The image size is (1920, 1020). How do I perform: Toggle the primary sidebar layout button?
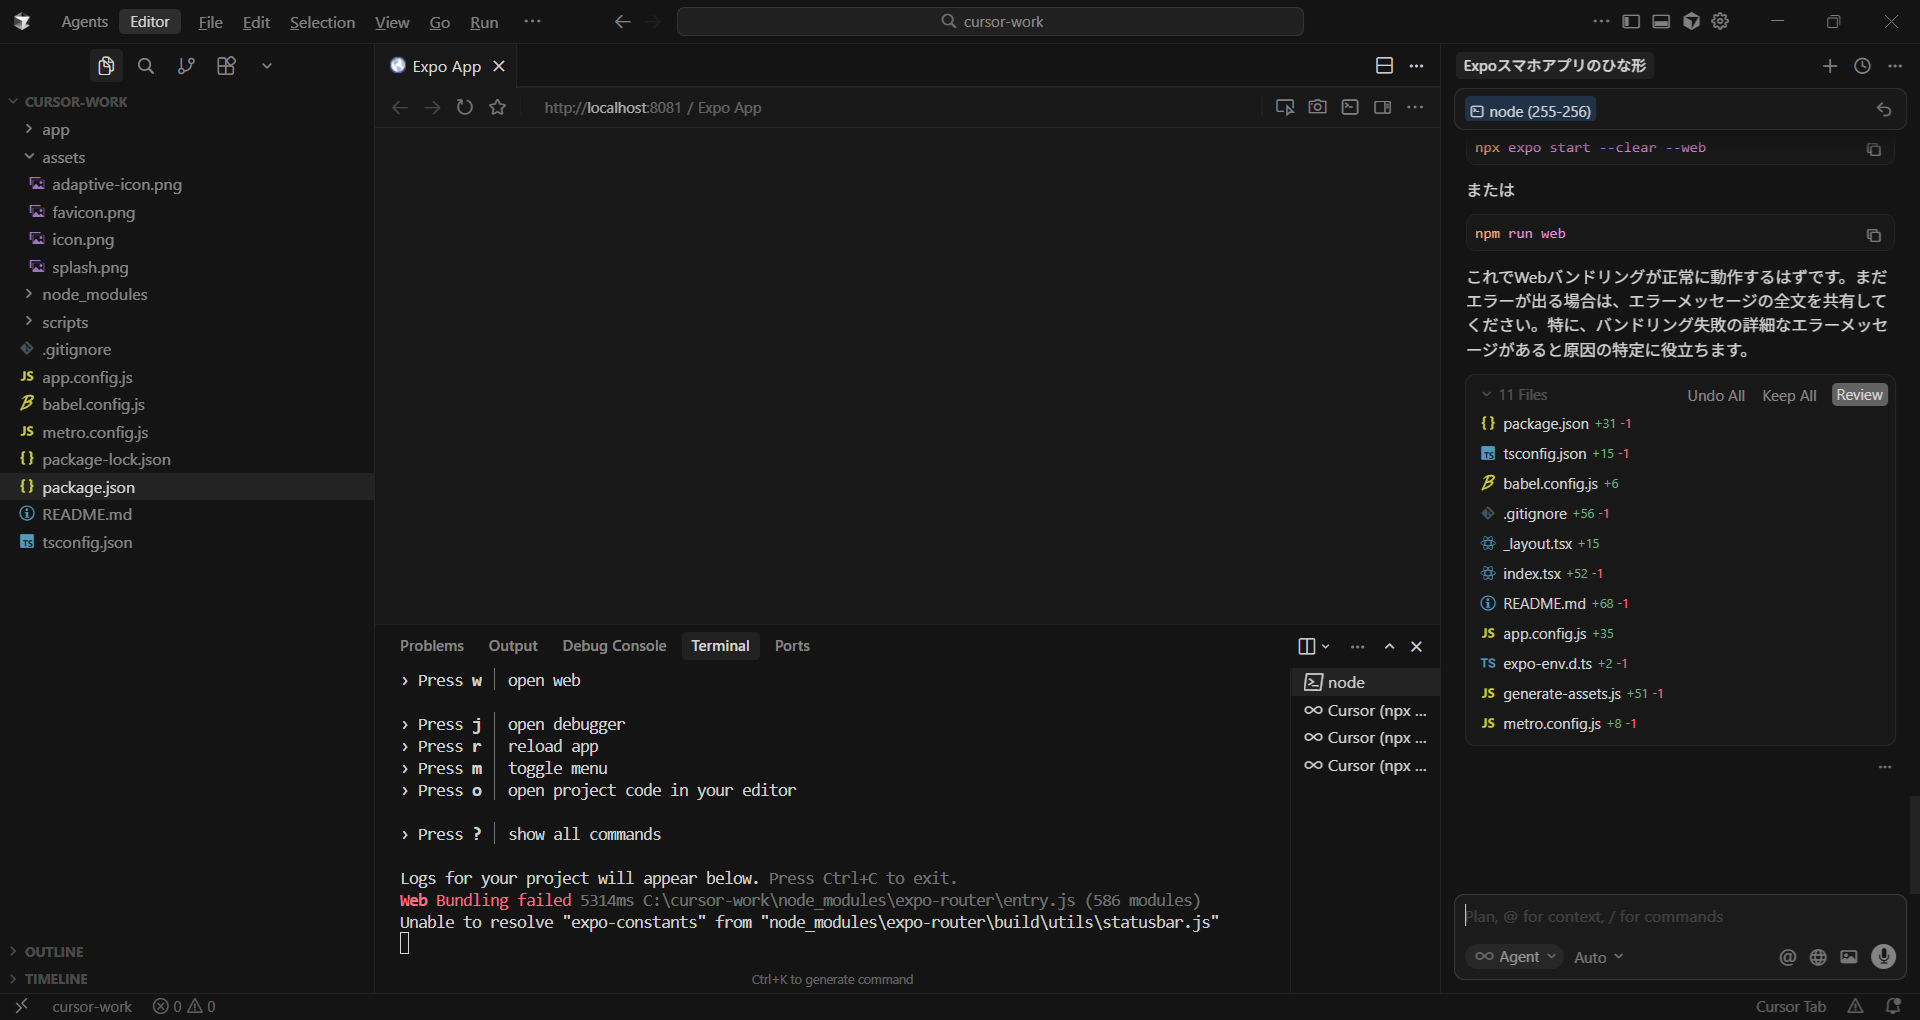pos(1631,22)
